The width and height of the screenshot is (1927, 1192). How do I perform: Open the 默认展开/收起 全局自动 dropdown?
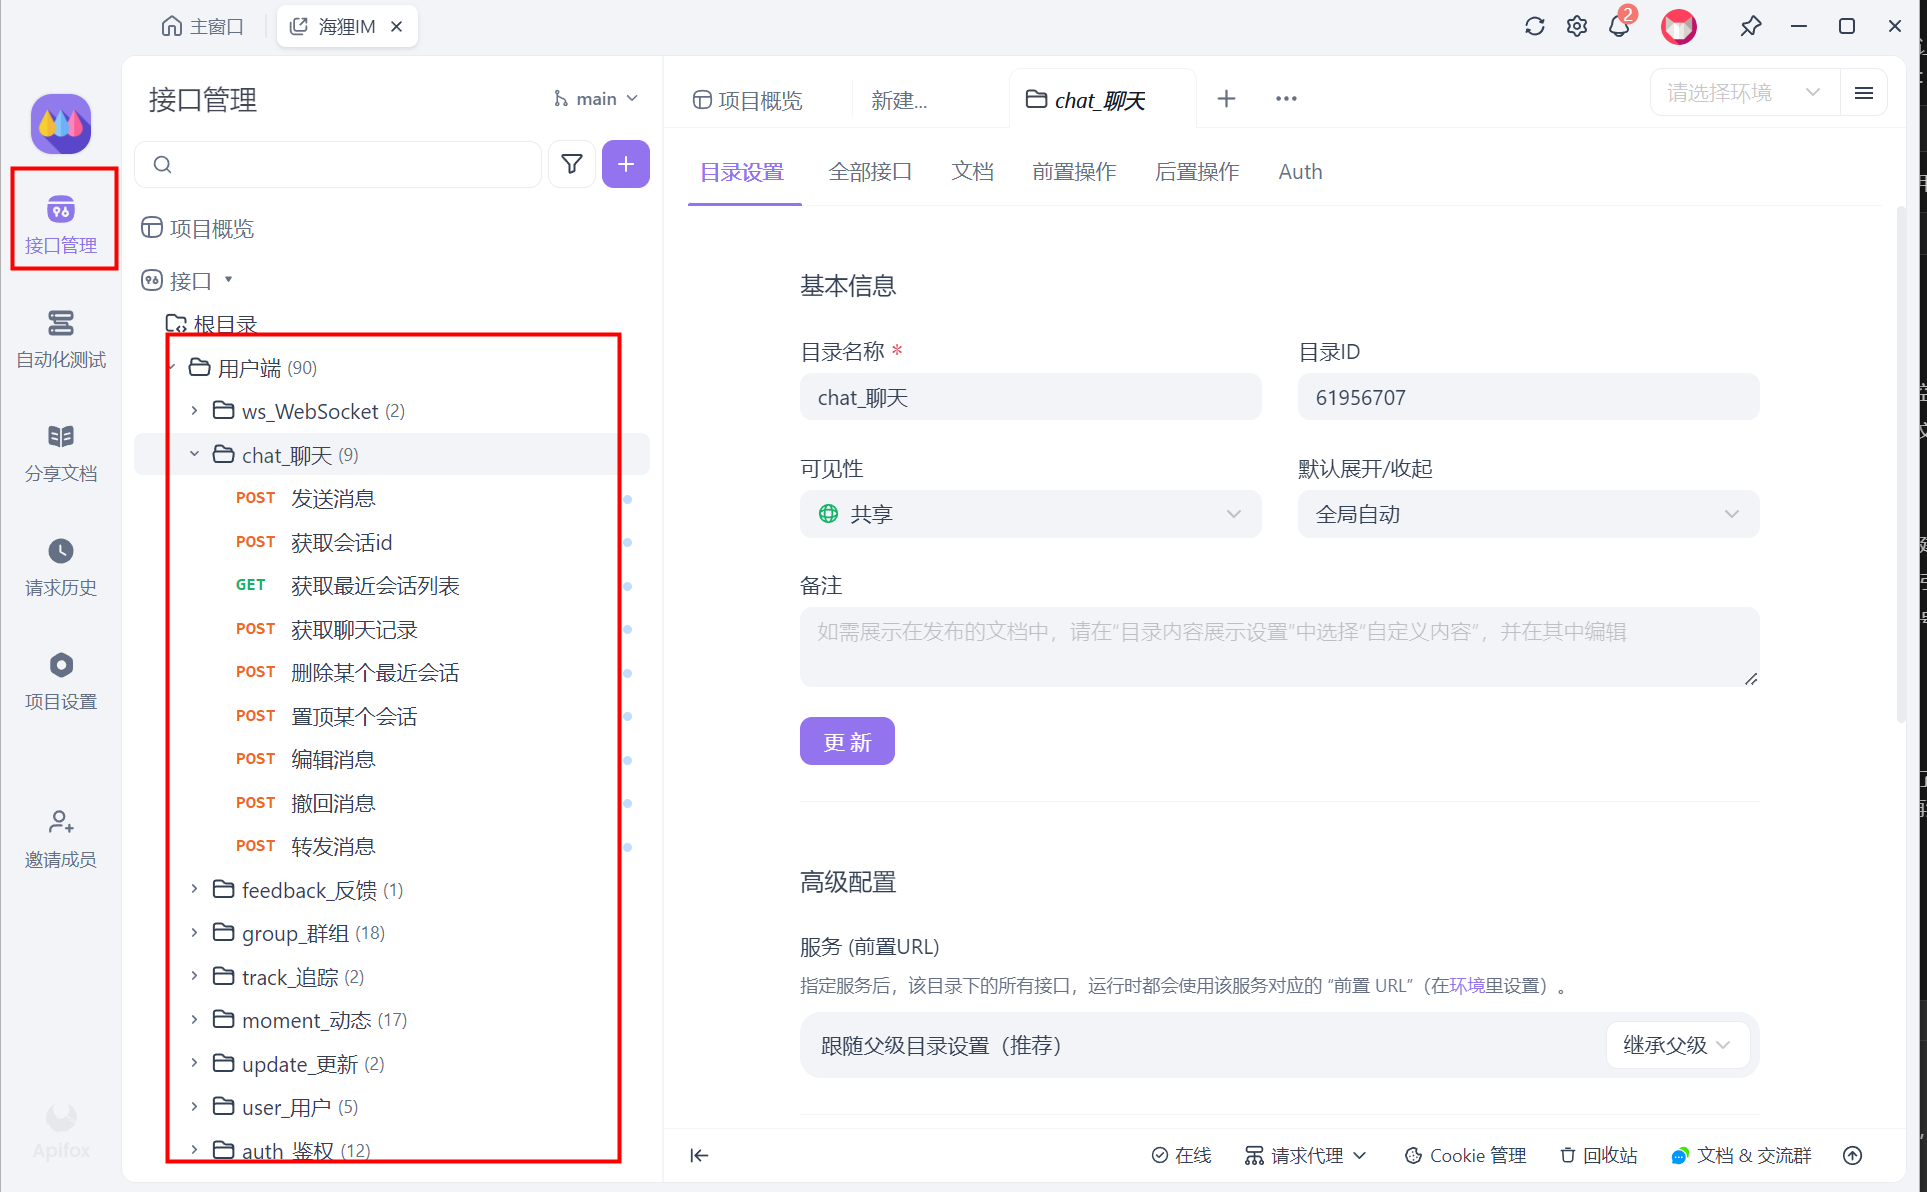click(1528, 514)
